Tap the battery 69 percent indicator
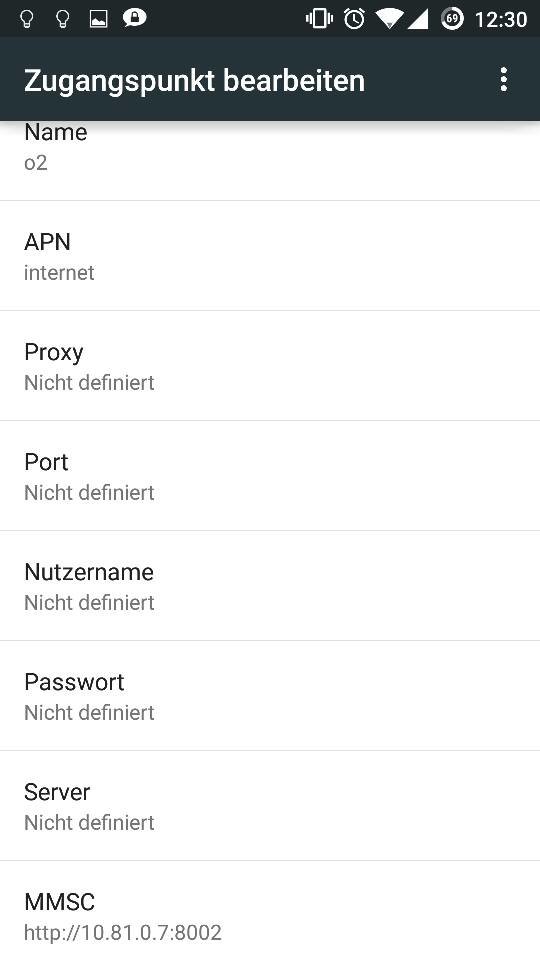 [x=452, y=19]
